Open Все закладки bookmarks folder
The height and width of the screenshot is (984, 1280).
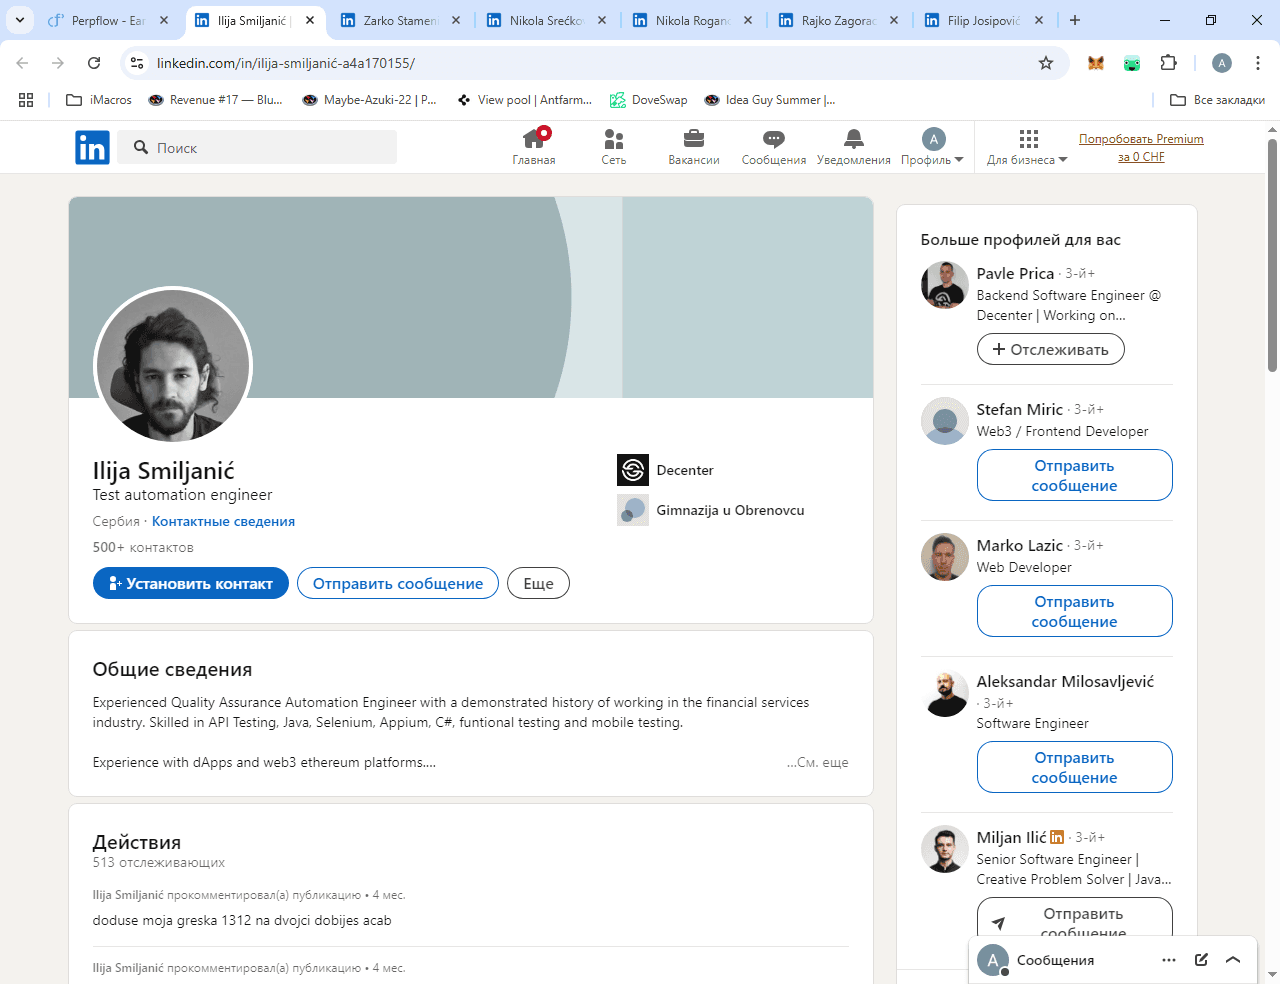[x=1217, y=100]
